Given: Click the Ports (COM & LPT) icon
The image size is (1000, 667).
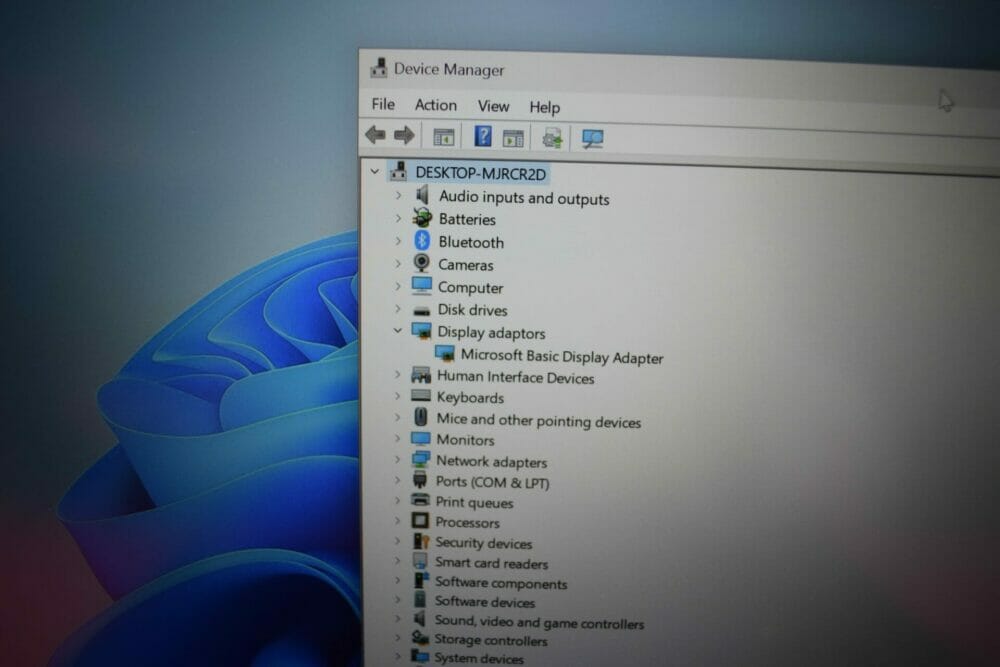Looking at the screenshot, I should 420,480.
